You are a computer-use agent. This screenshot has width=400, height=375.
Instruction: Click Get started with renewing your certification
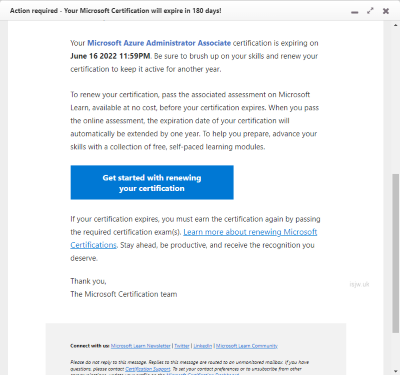coord(152,183)
